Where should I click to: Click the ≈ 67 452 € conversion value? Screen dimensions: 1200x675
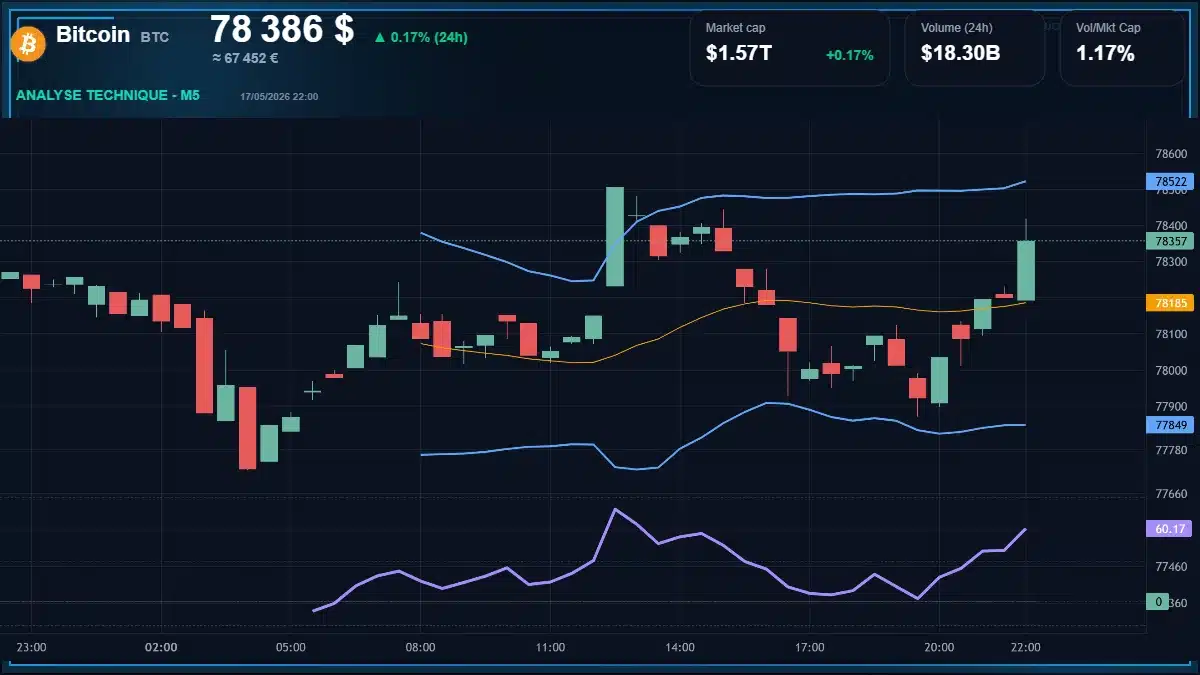tap(245, 59)
